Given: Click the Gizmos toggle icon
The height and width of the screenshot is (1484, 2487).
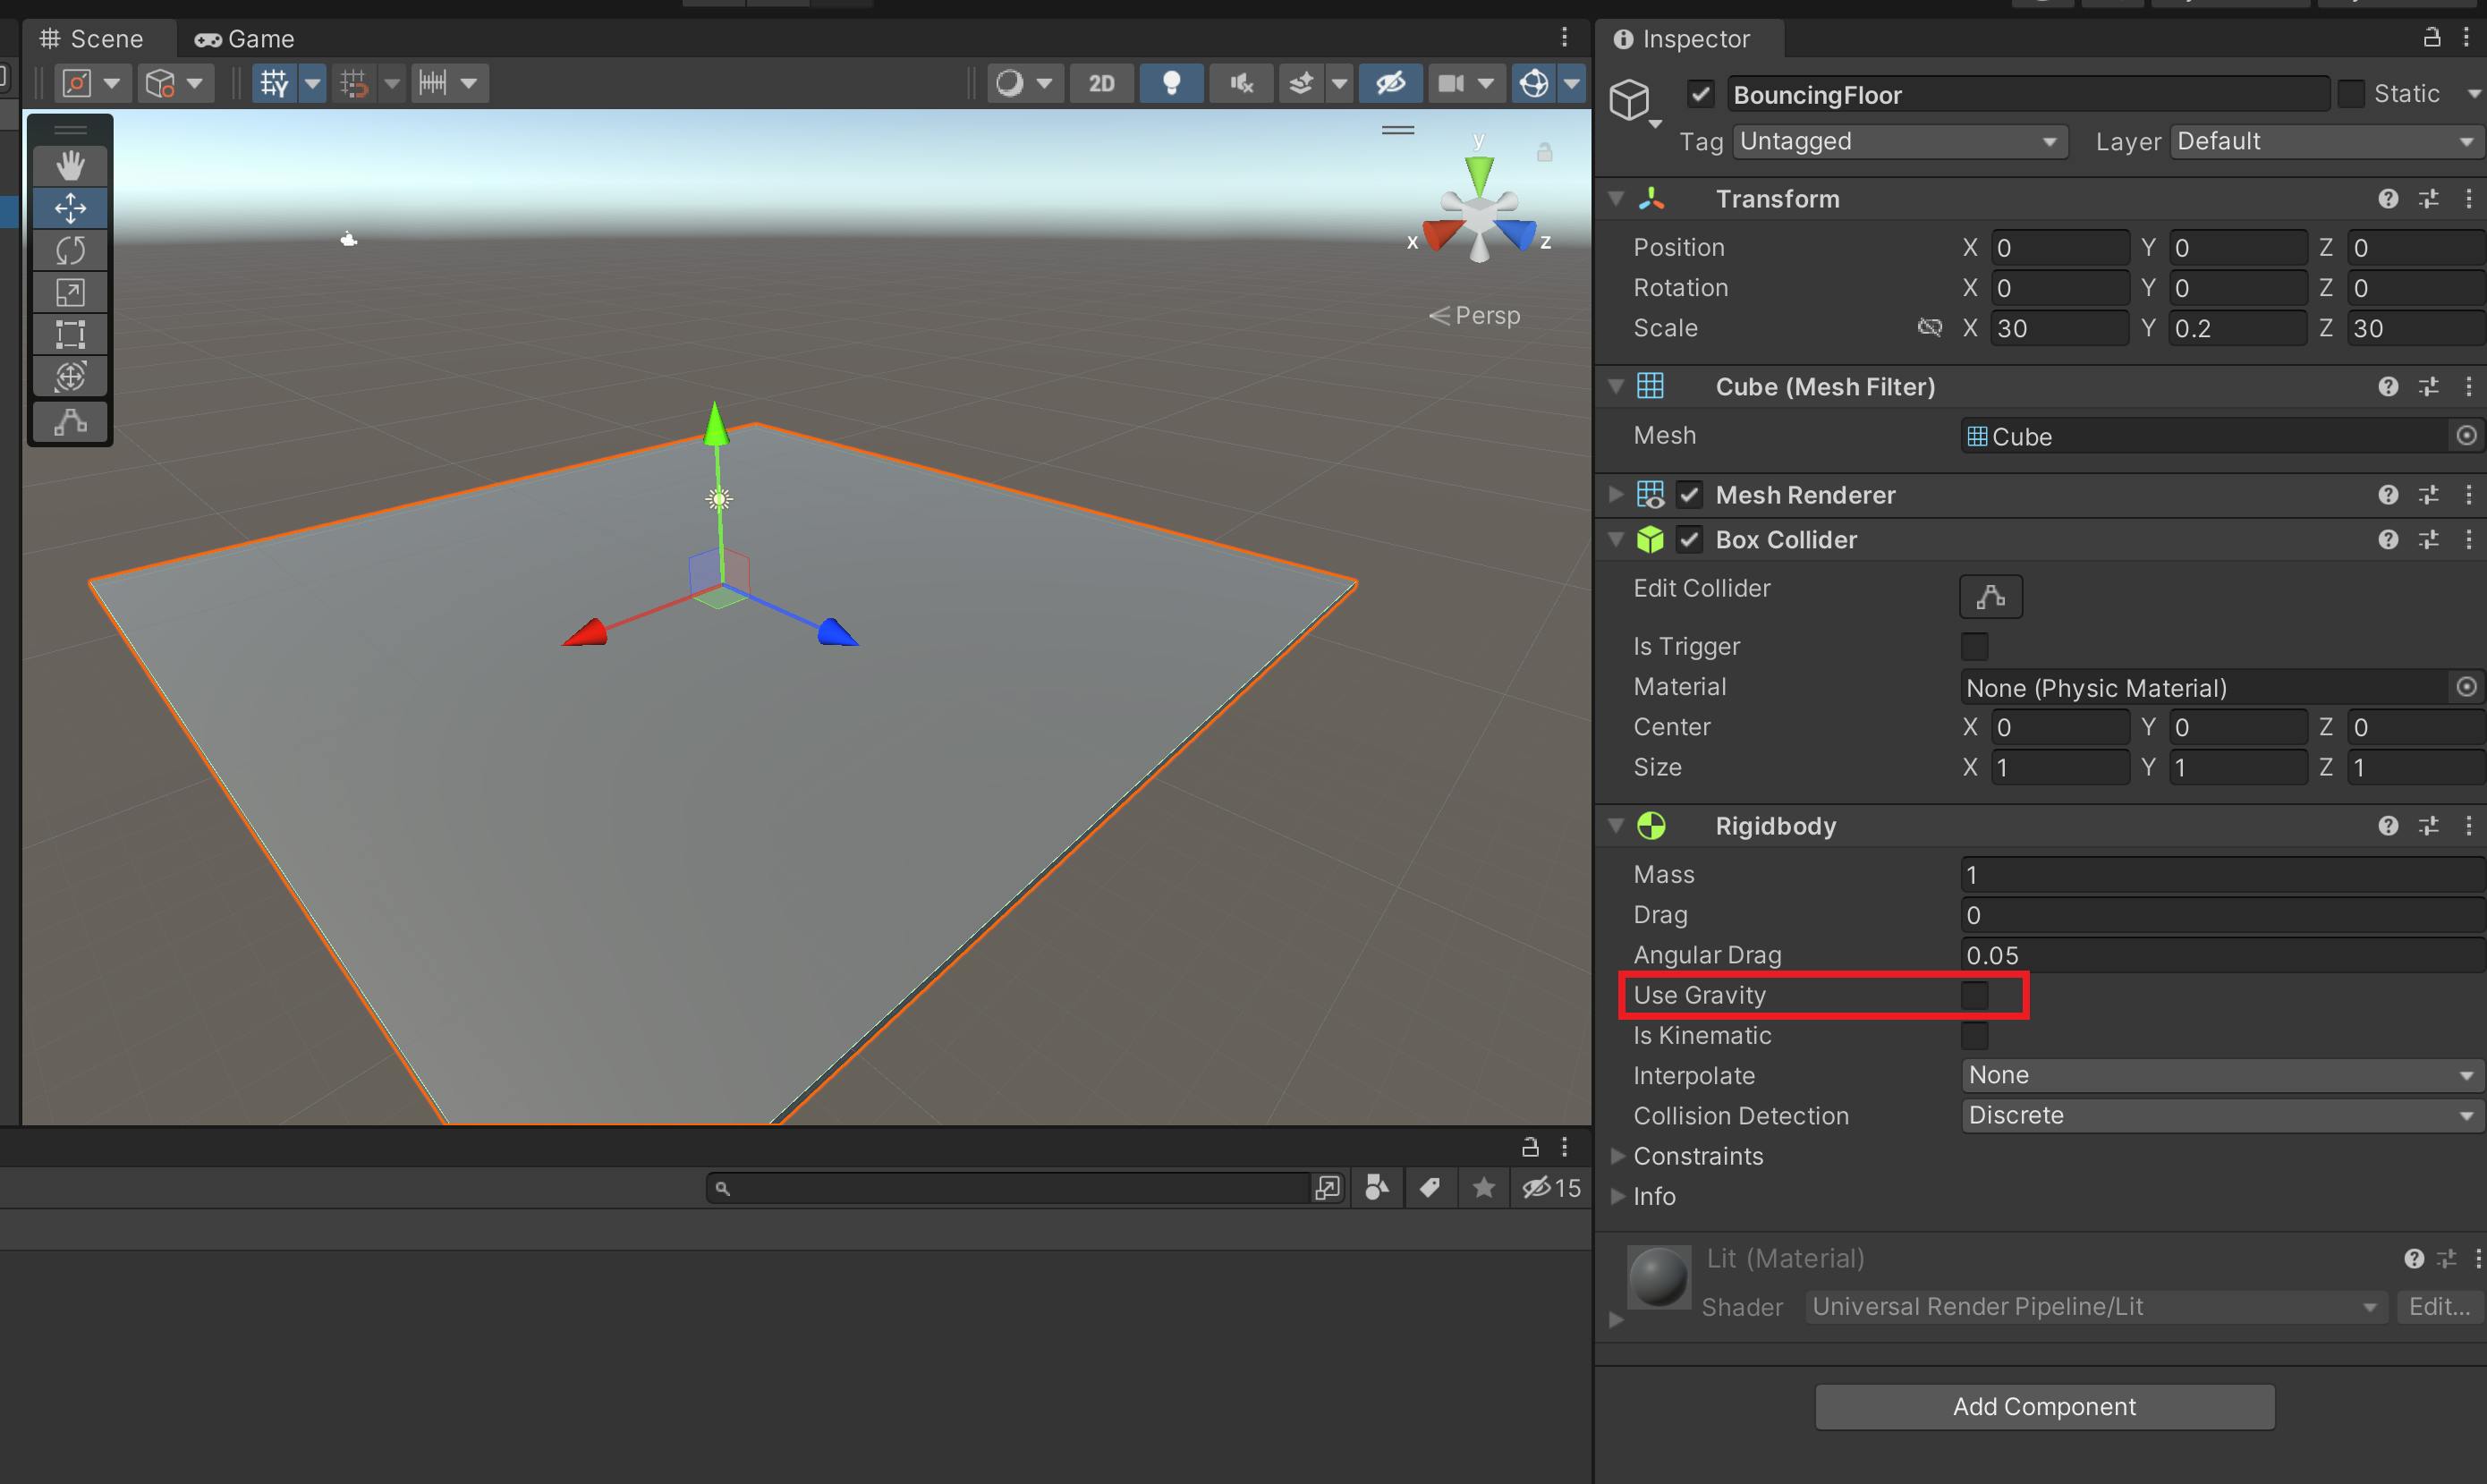Looking at the screenshot, I should [x=1534, y=83].
